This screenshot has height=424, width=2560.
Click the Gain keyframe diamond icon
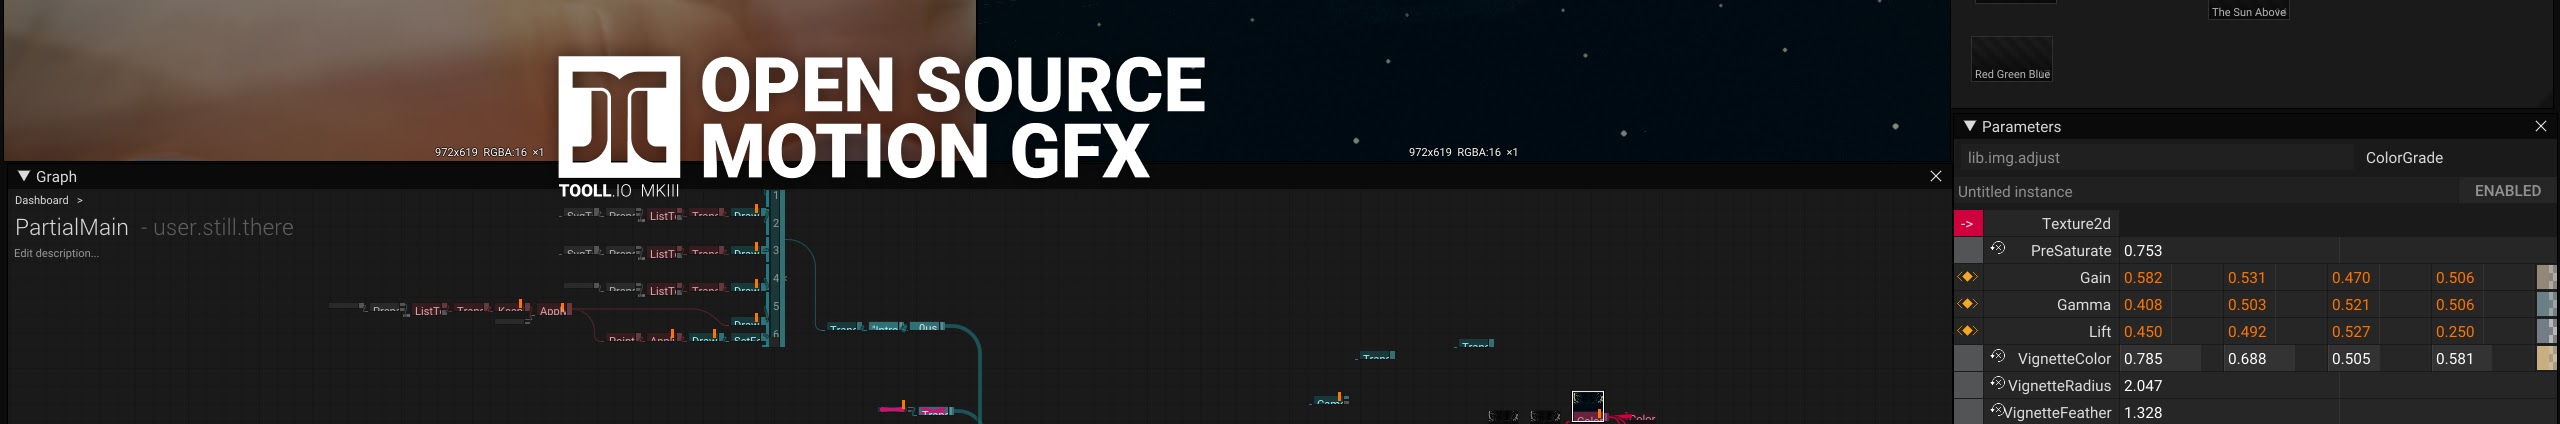pyautogui.click(x=1968, y=277)
